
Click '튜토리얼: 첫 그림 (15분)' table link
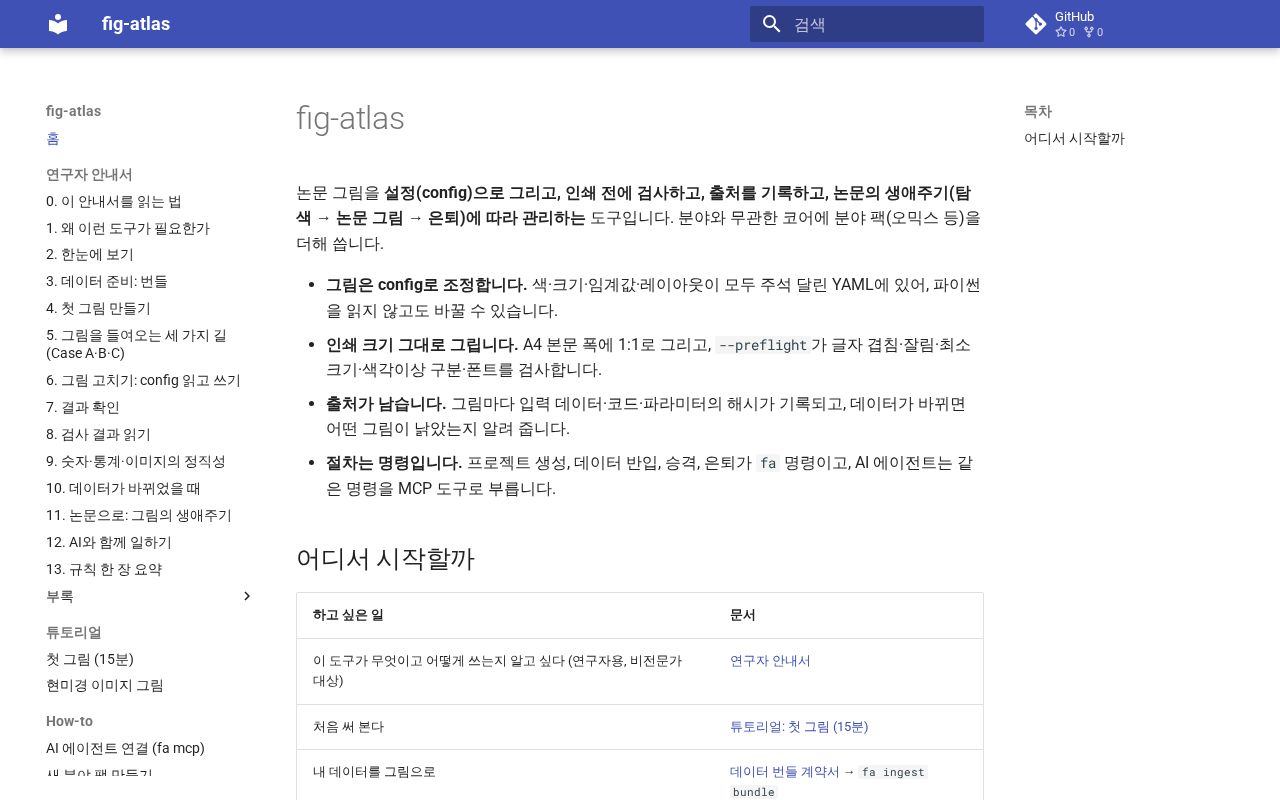[x=799, y=727]
